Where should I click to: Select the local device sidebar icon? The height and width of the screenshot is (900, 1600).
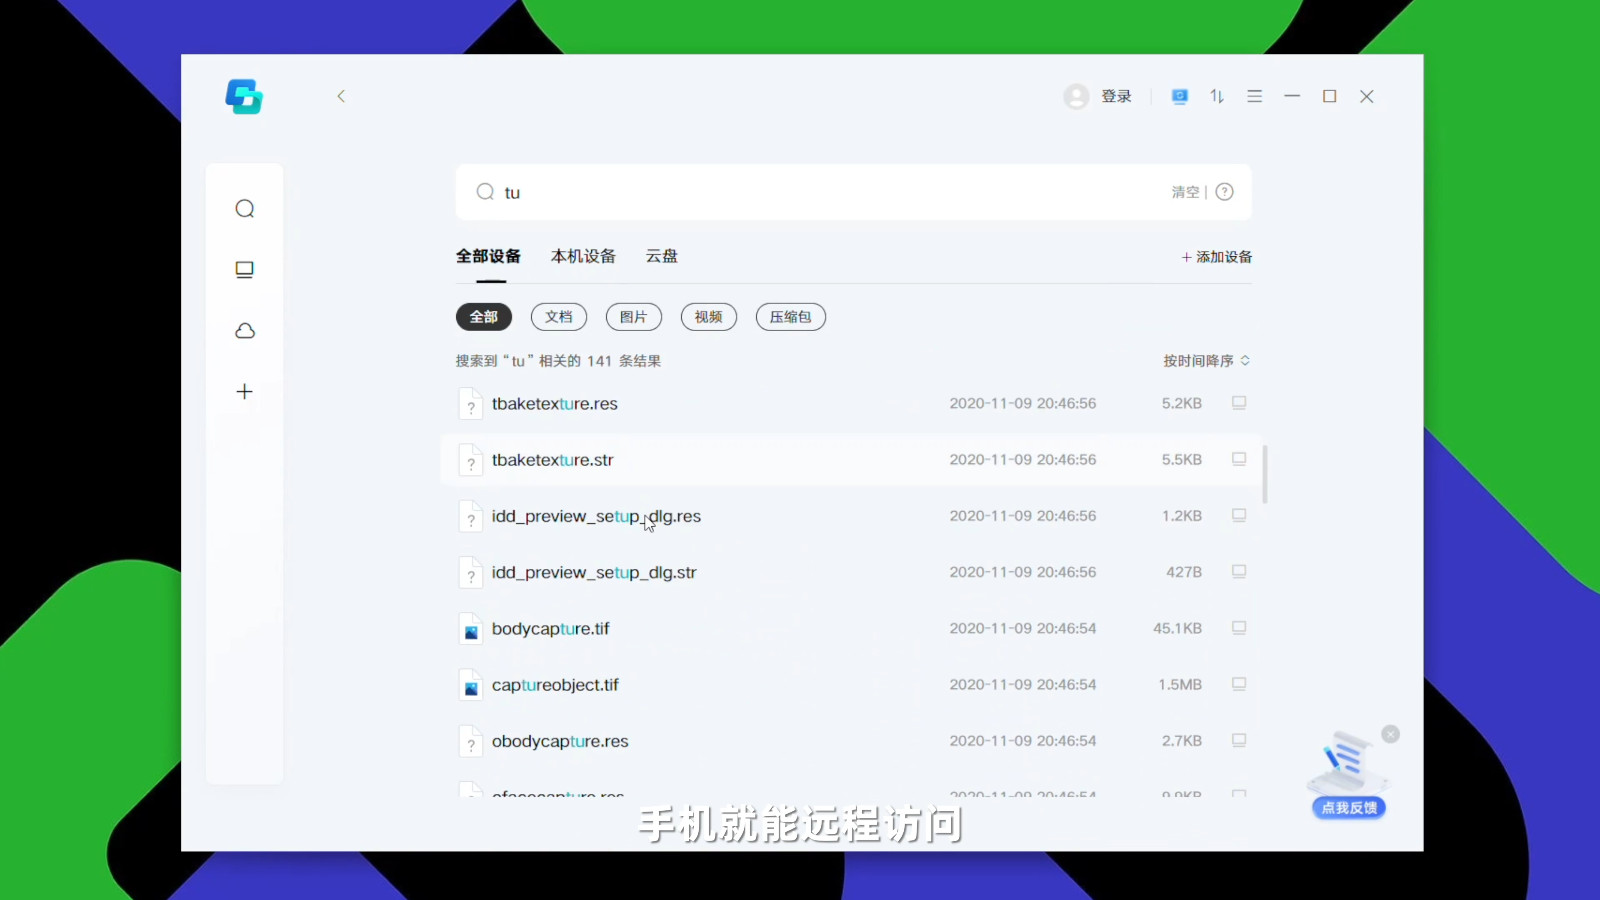[x=245, y=270]
